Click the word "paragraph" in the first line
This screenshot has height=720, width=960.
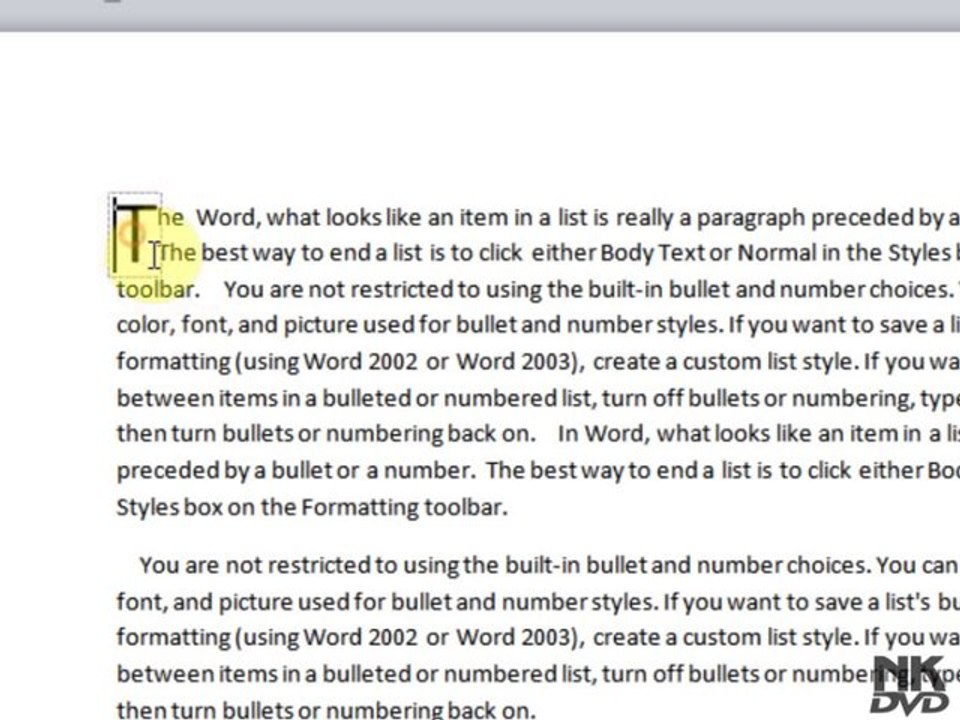[x=751, y=219]
